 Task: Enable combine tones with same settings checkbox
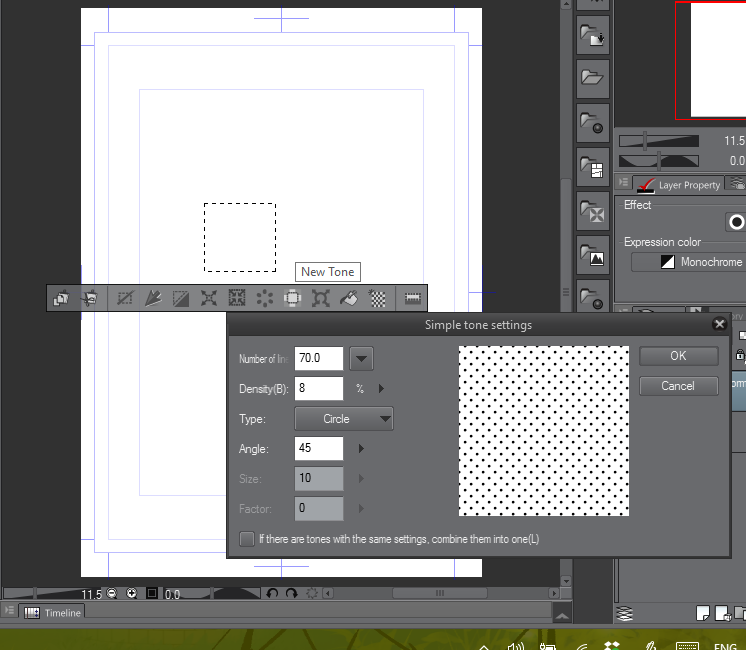247,539
